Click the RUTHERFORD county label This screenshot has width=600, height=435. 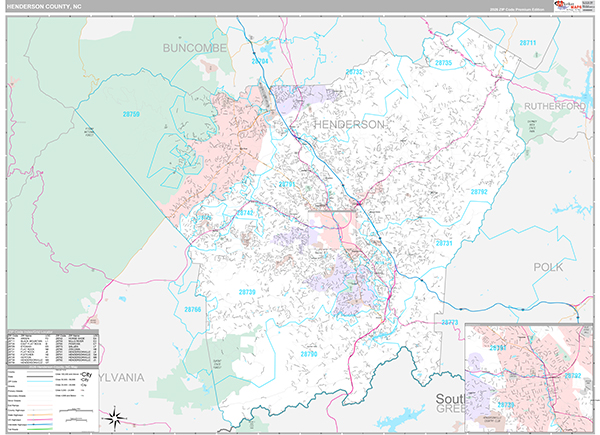[554, 106]
